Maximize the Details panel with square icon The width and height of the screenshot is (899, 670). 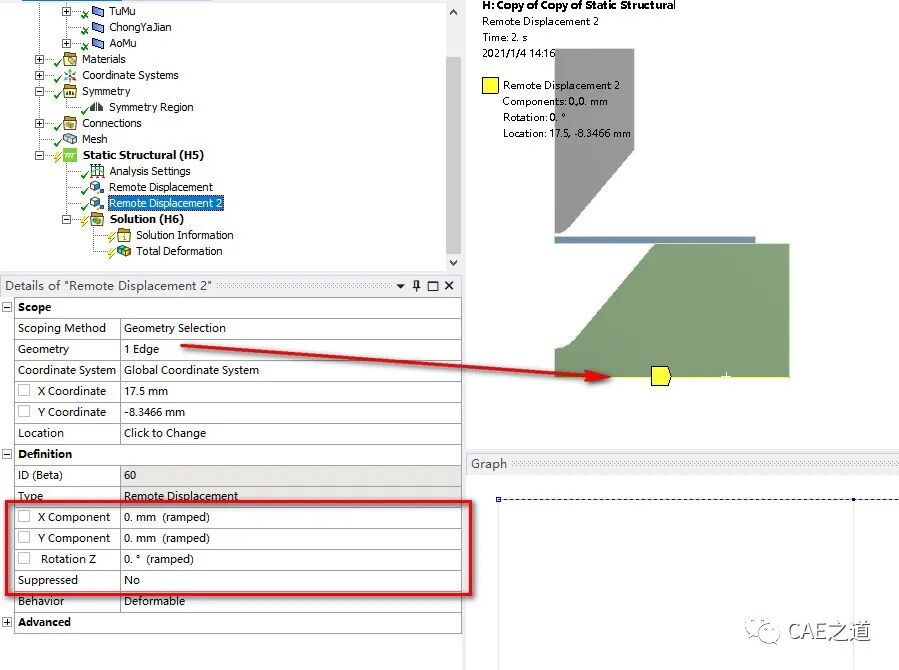433,285
